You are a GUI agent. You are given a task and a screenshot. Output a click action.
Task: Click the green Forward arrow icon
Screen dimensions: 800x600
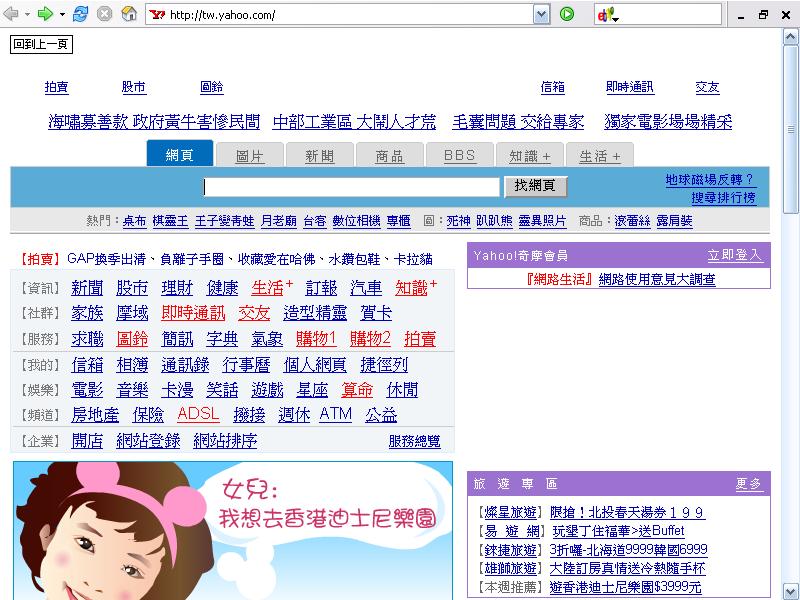pyautogui.click(x=45, y=14)
